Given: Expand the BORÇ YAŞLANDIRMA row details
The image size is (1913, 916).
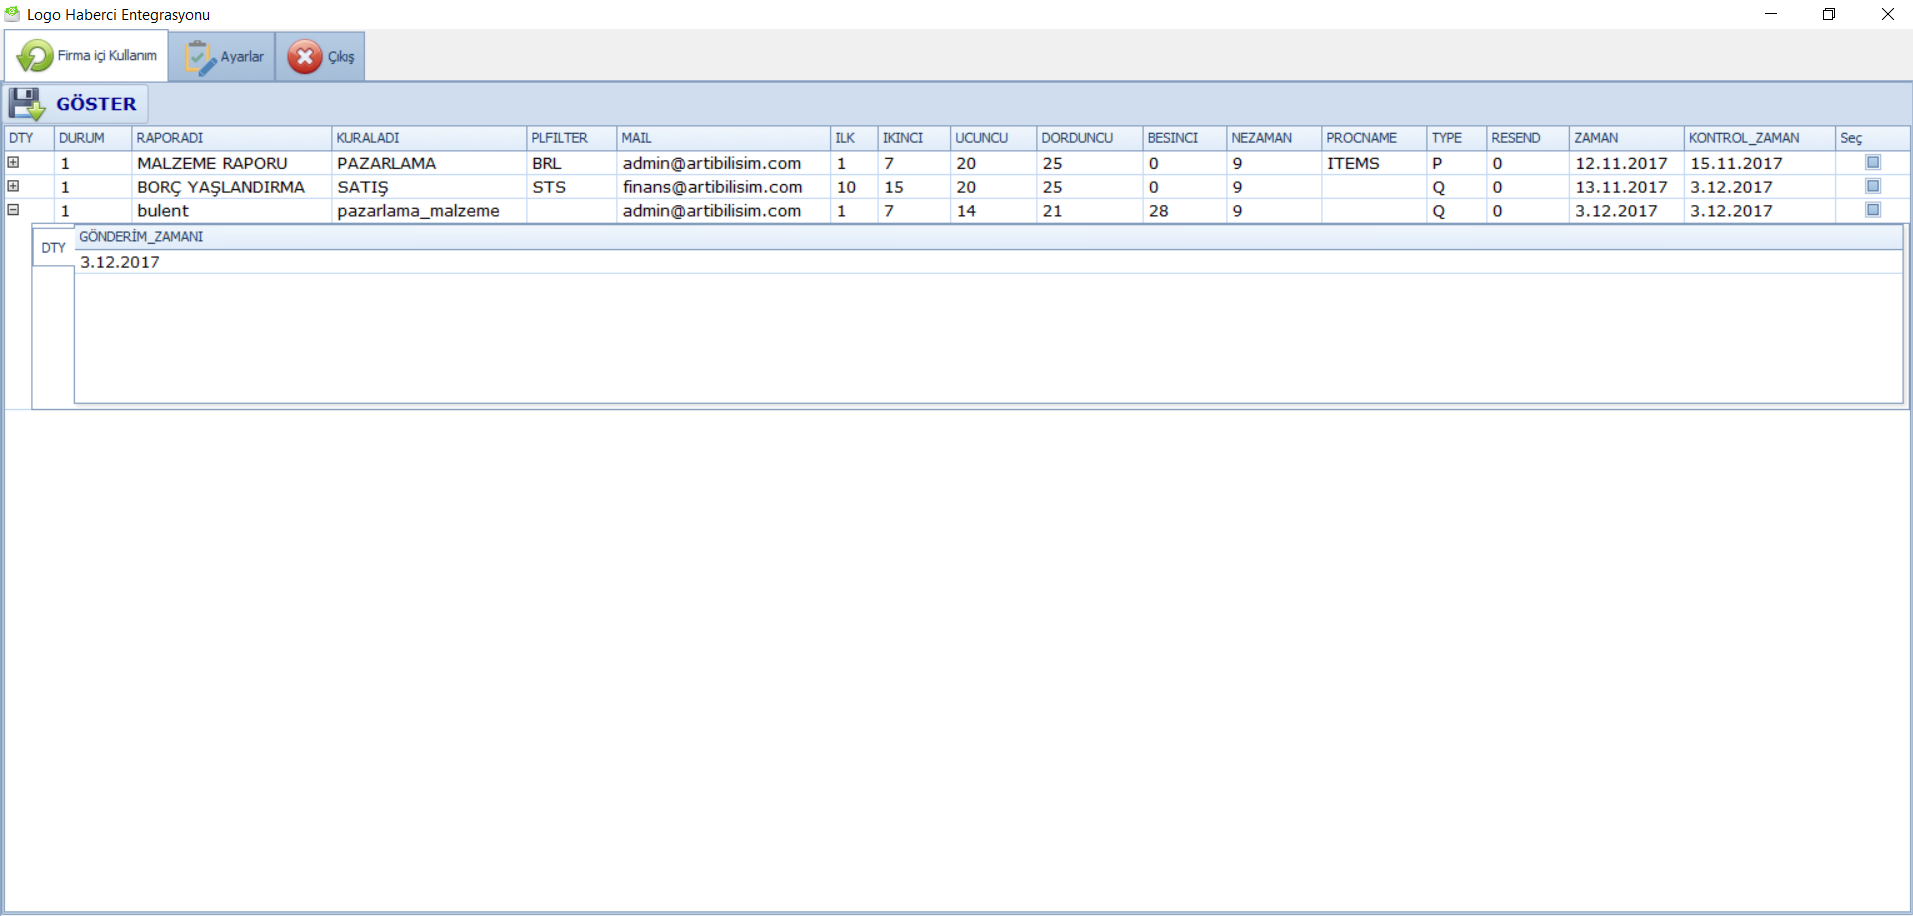Looking at the screenshot, I should [13, 186].
